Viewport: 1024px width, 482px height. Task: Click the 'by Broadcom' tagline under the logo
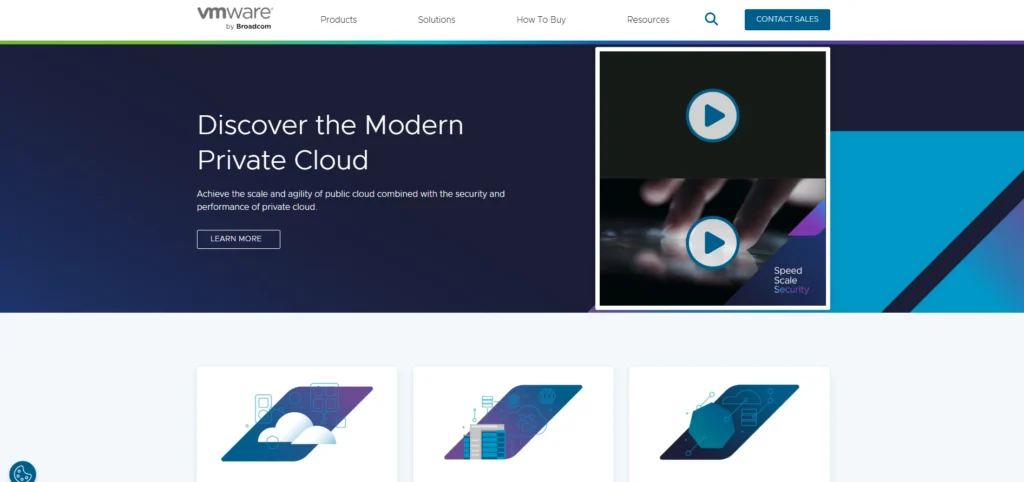248,27
